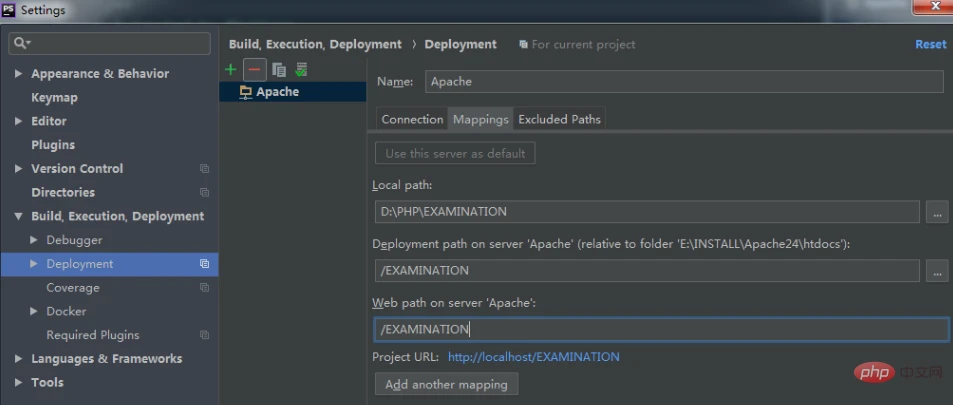The height and width of the screenshot is (405, 953).
Task: Expand the Editor section
Action: click(x=18, y=121)
